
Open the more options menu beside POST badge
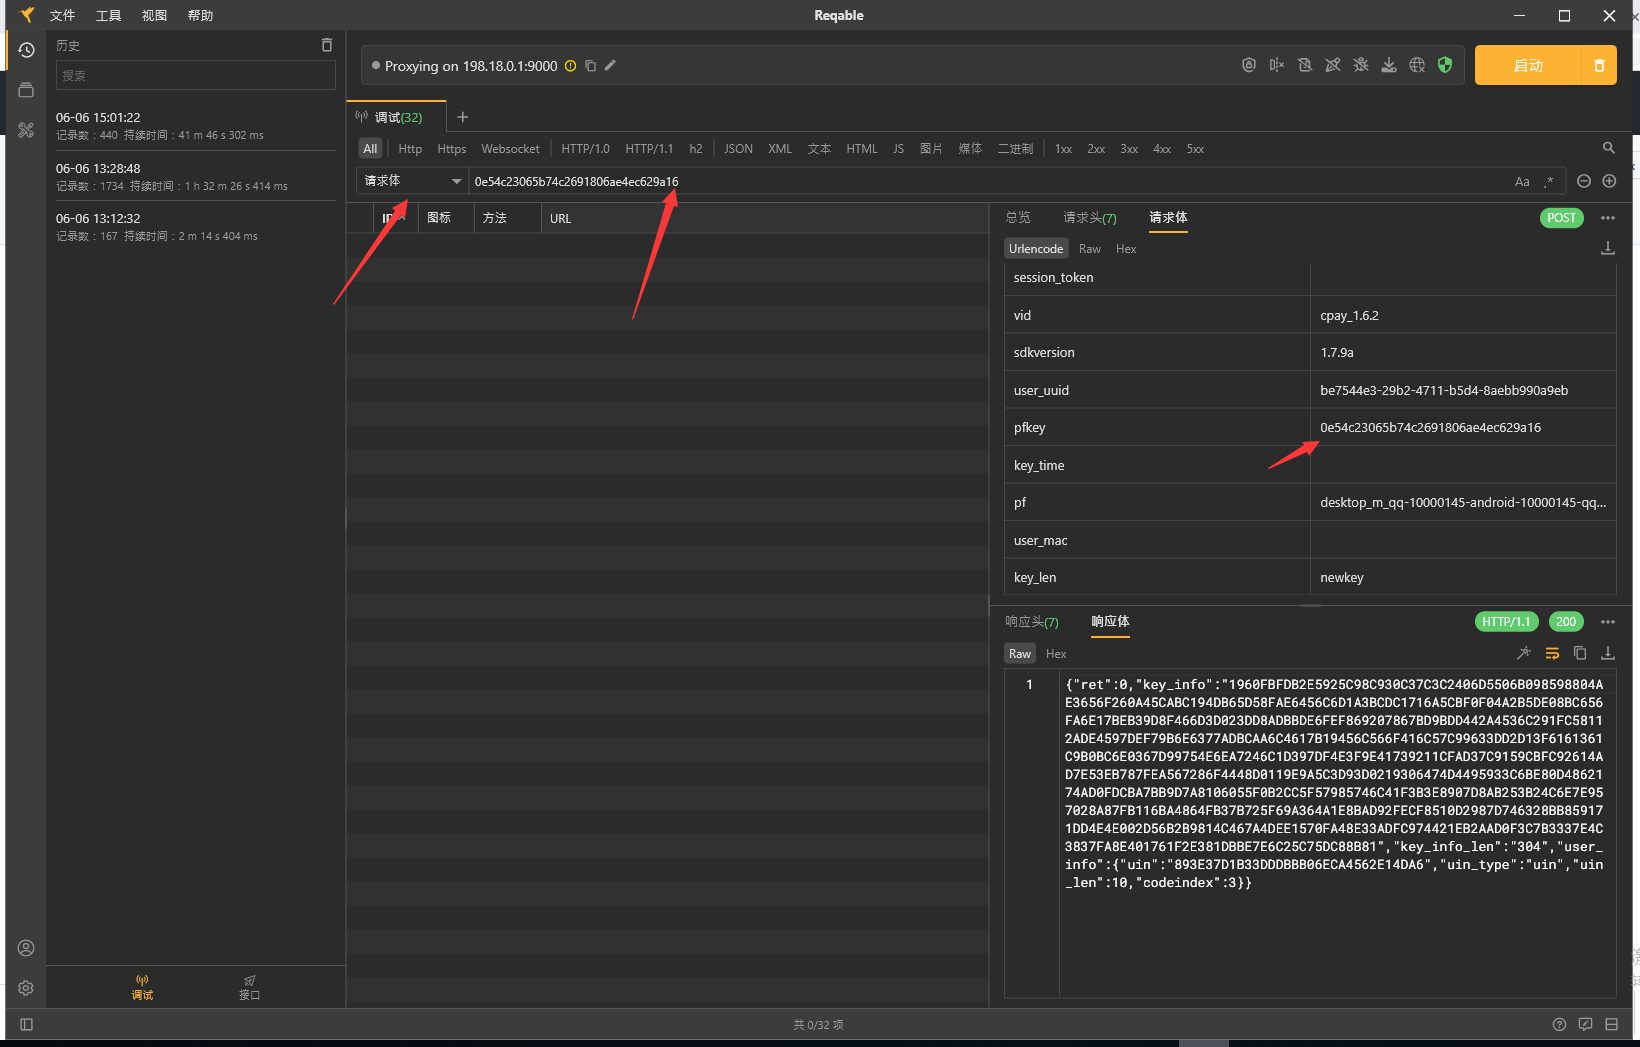click(1607, 217)
